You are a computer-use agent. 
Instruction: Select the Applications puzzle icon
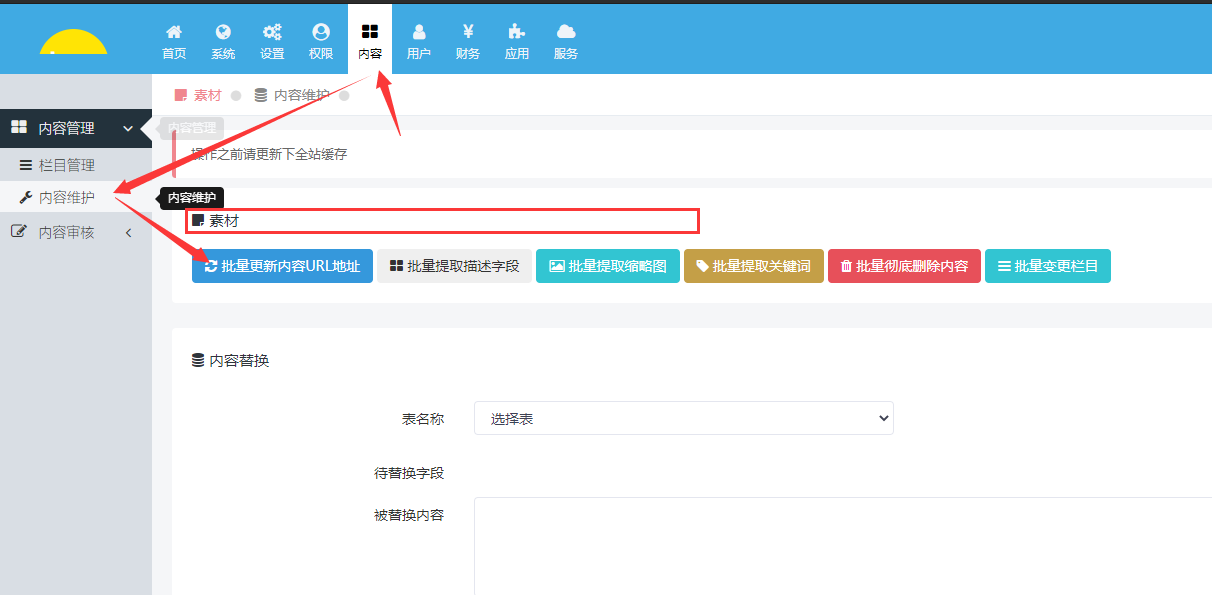pos(517,33)
